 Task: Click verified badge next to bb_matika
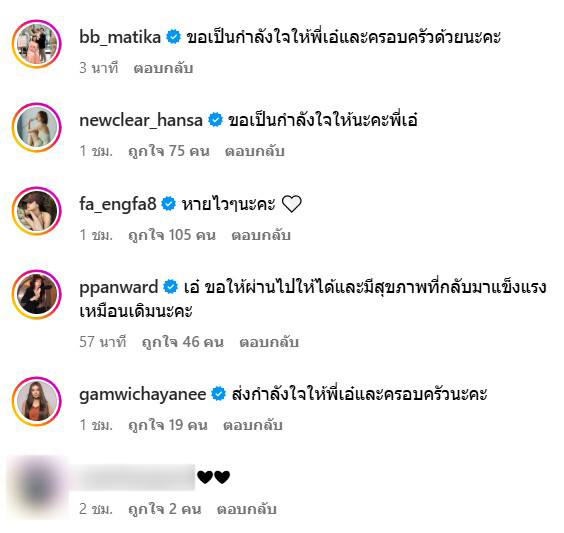pos(173,37)
